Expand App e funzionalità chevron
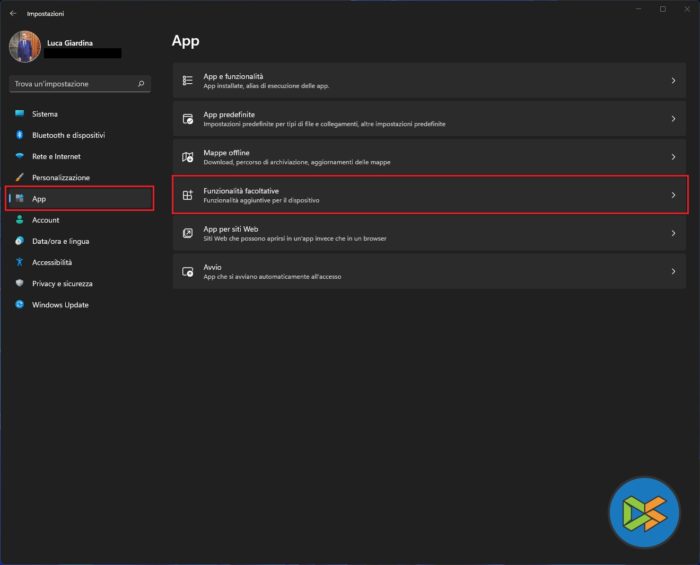 pos(673,80)
